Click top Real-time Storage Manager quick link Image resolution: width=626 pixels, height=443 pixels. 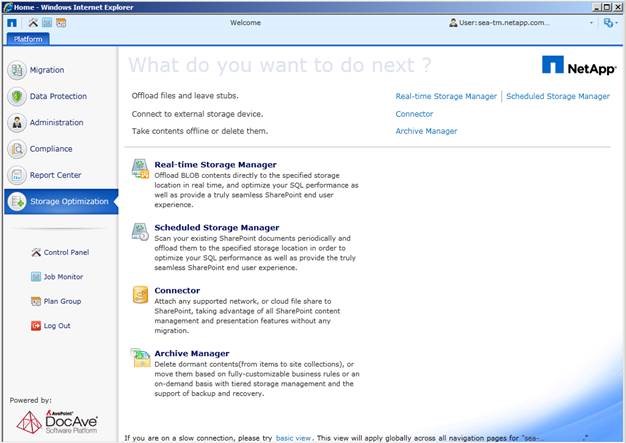(446, 96)
